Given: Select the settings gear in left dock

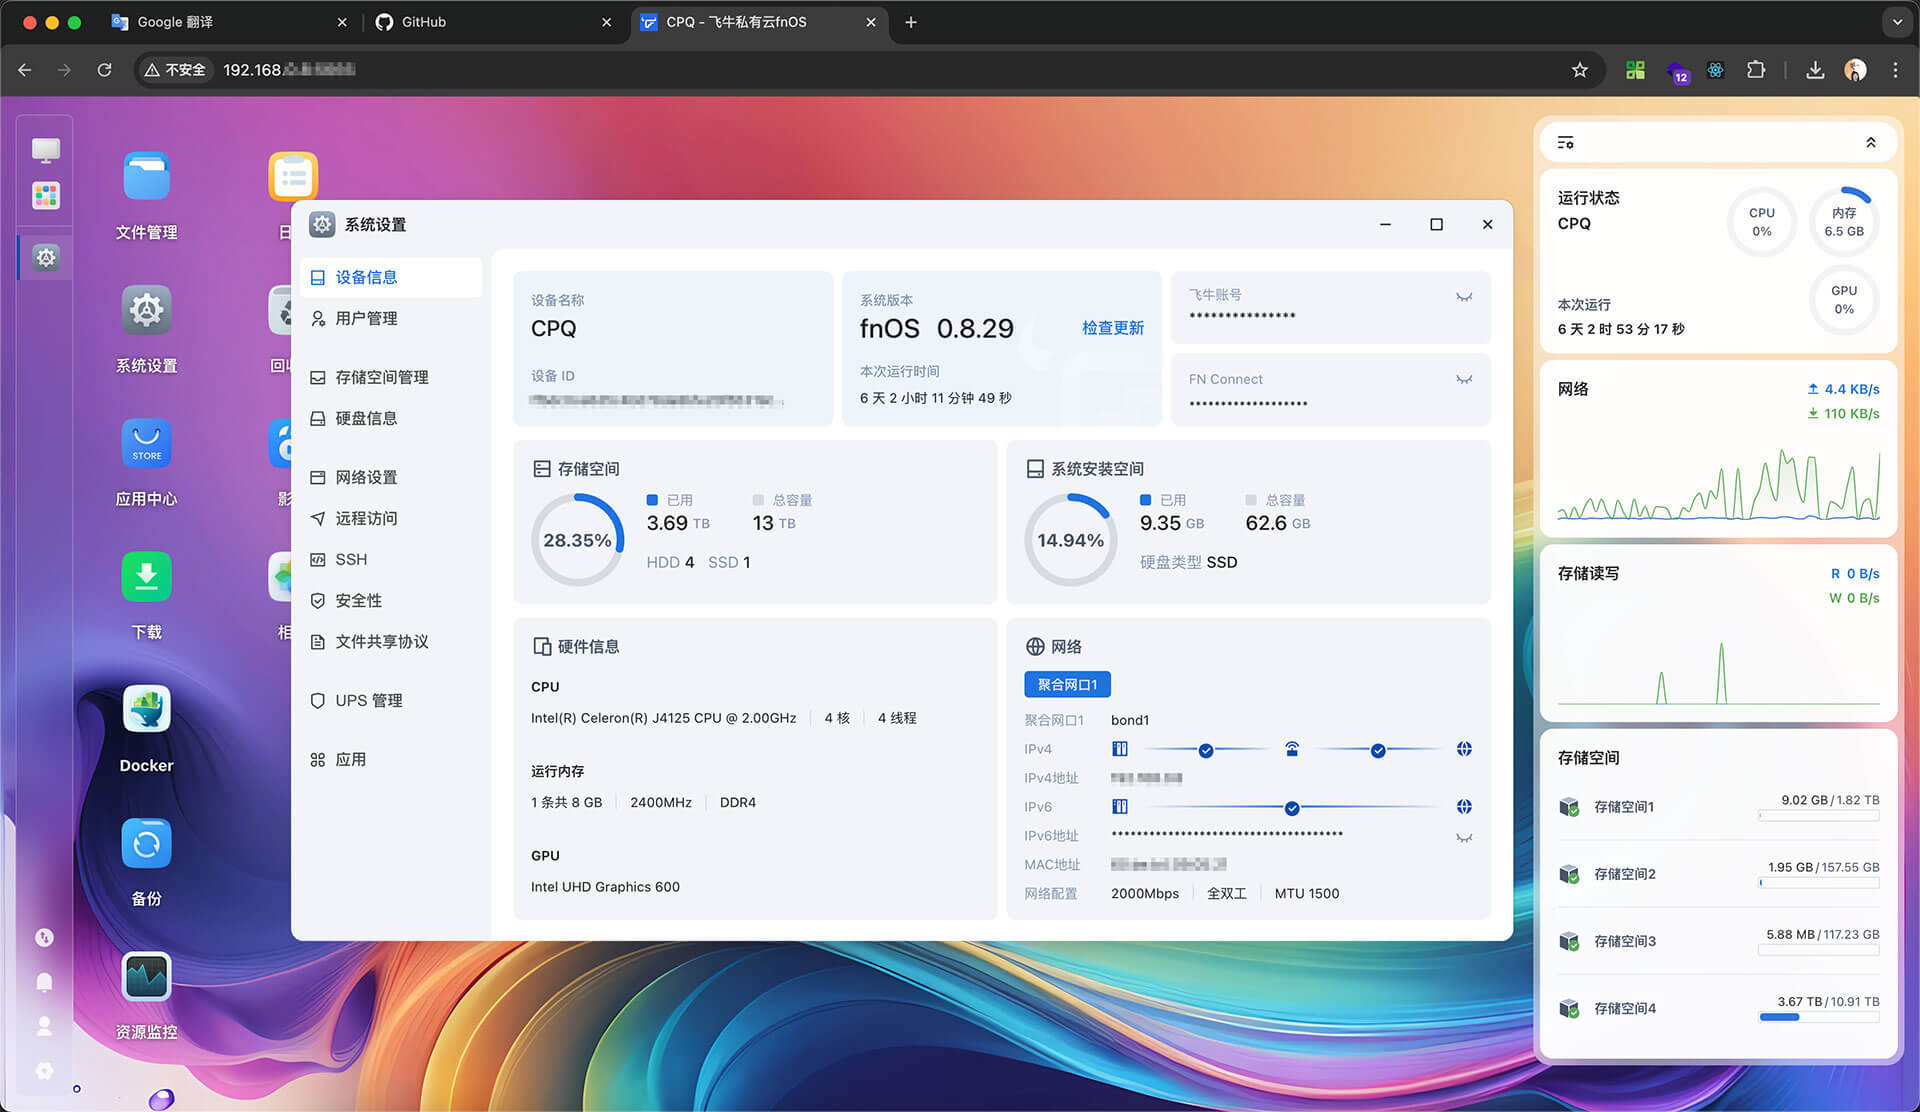Looking at the screenshot, I should tap(46, 257).
